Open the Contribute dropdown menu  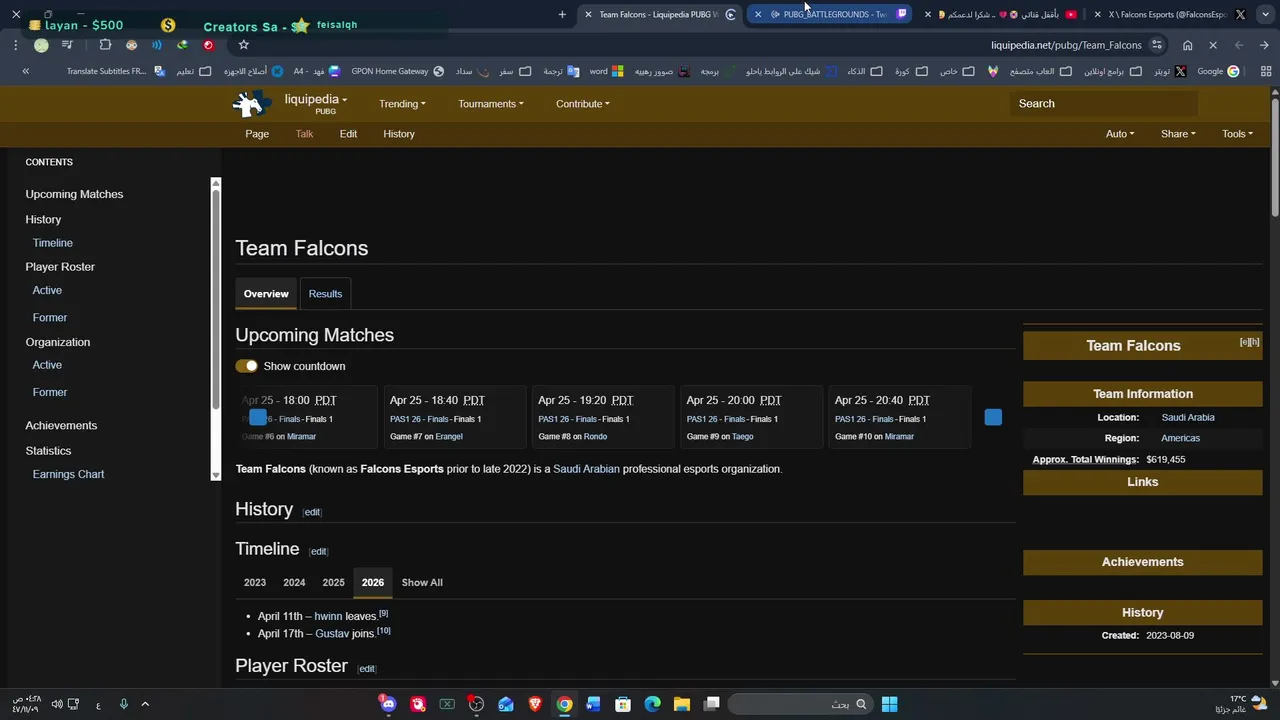tap(582, 104)
